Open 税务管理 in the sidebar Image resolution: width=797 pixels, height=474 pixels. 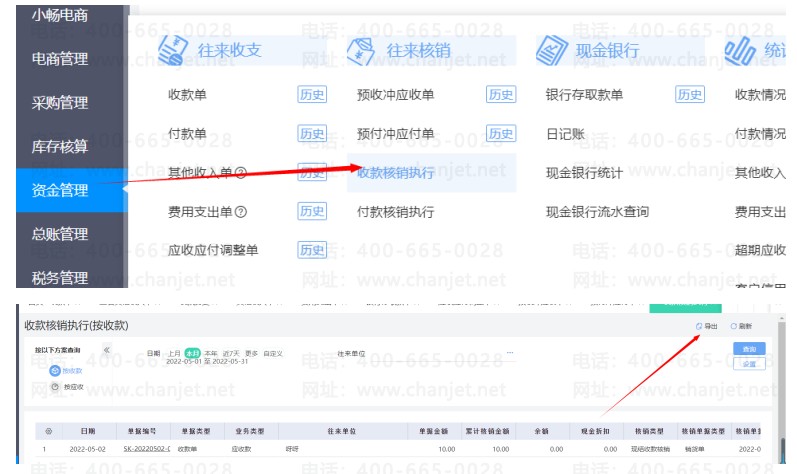[60, 277]
